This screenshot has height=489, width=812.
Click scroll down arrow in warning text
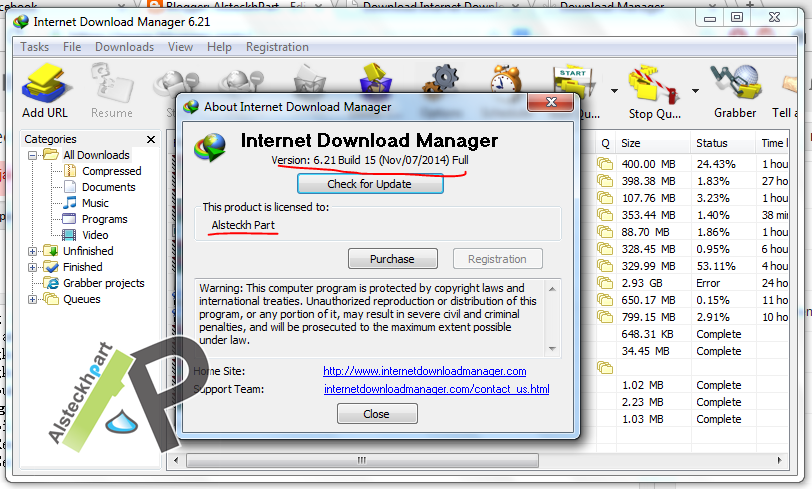point(552,349)
